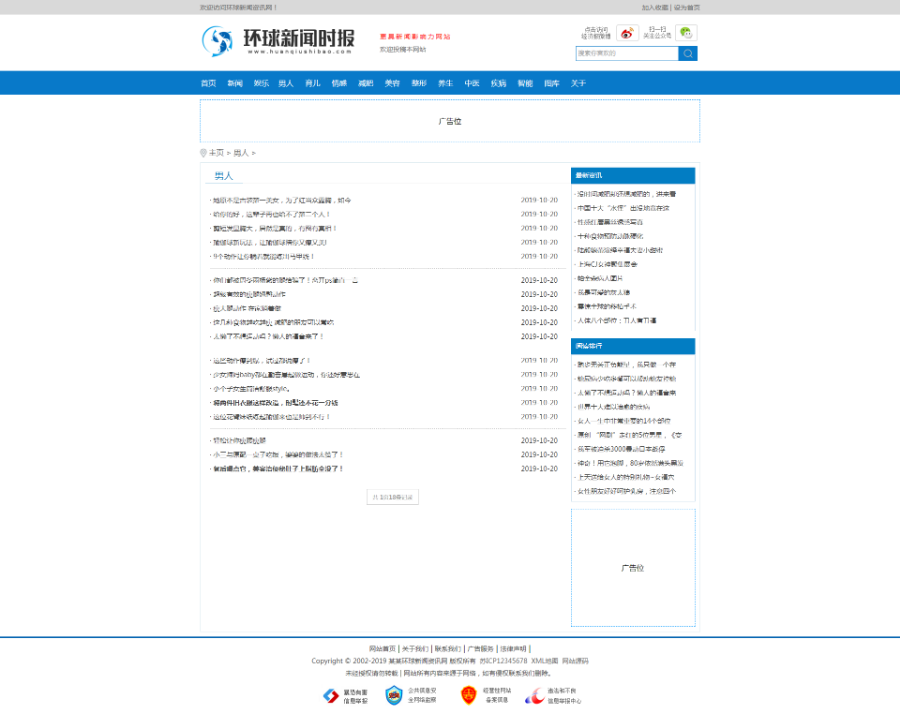Click the location pin icon in breadcrumb
Viewport: 900px width, 728px height.
[x=203, y=153]
